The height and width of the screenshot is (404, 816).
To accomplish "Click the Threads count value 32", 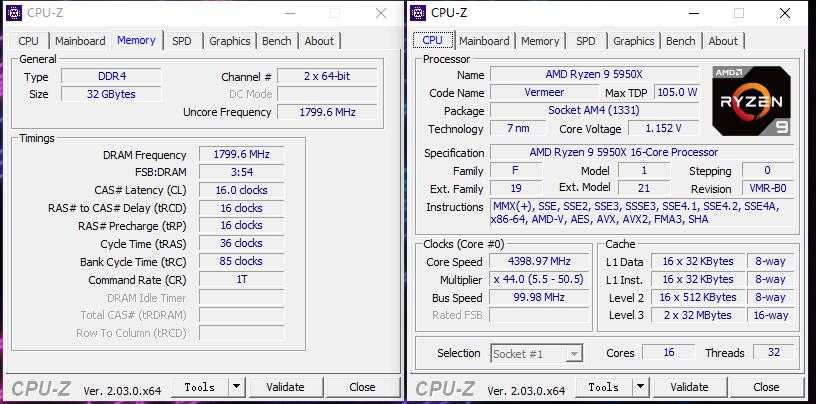I will click(x=774, y=352).
